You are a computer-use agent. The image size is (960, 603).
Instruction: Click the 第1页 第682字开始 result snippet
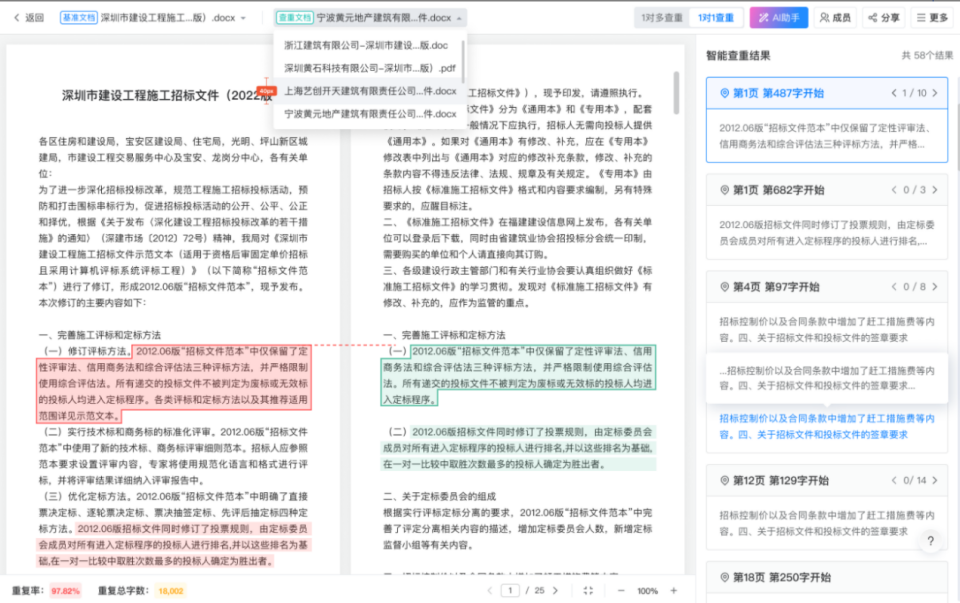pyautogui.click(x=827, y=233)
